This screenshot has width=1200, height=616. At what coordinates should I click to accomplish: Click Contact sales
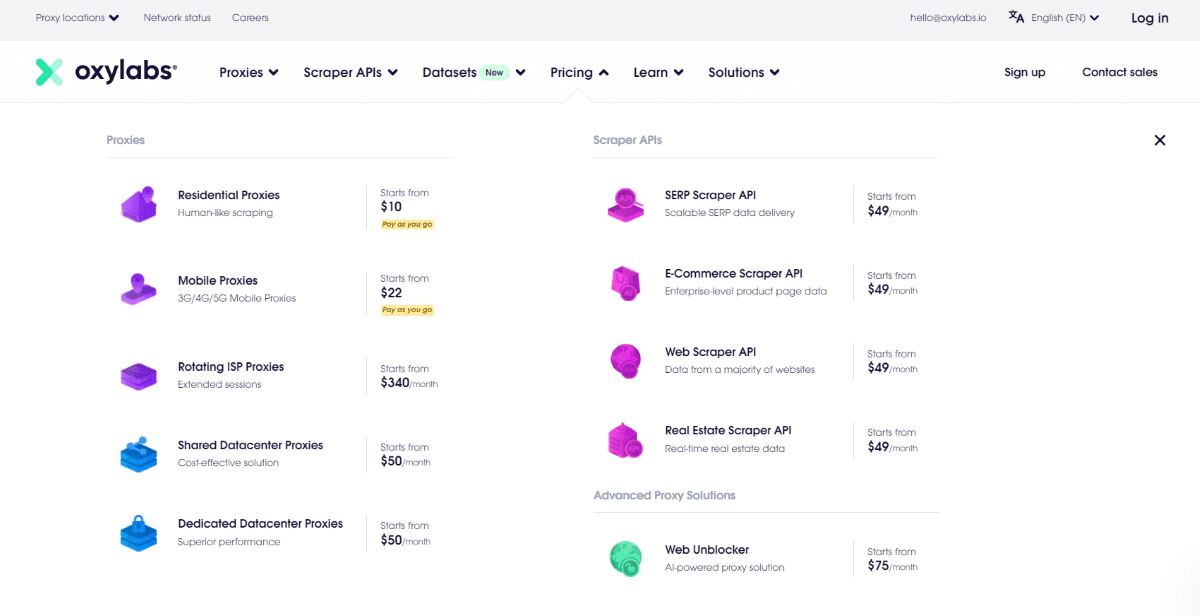pos(1120,72)
